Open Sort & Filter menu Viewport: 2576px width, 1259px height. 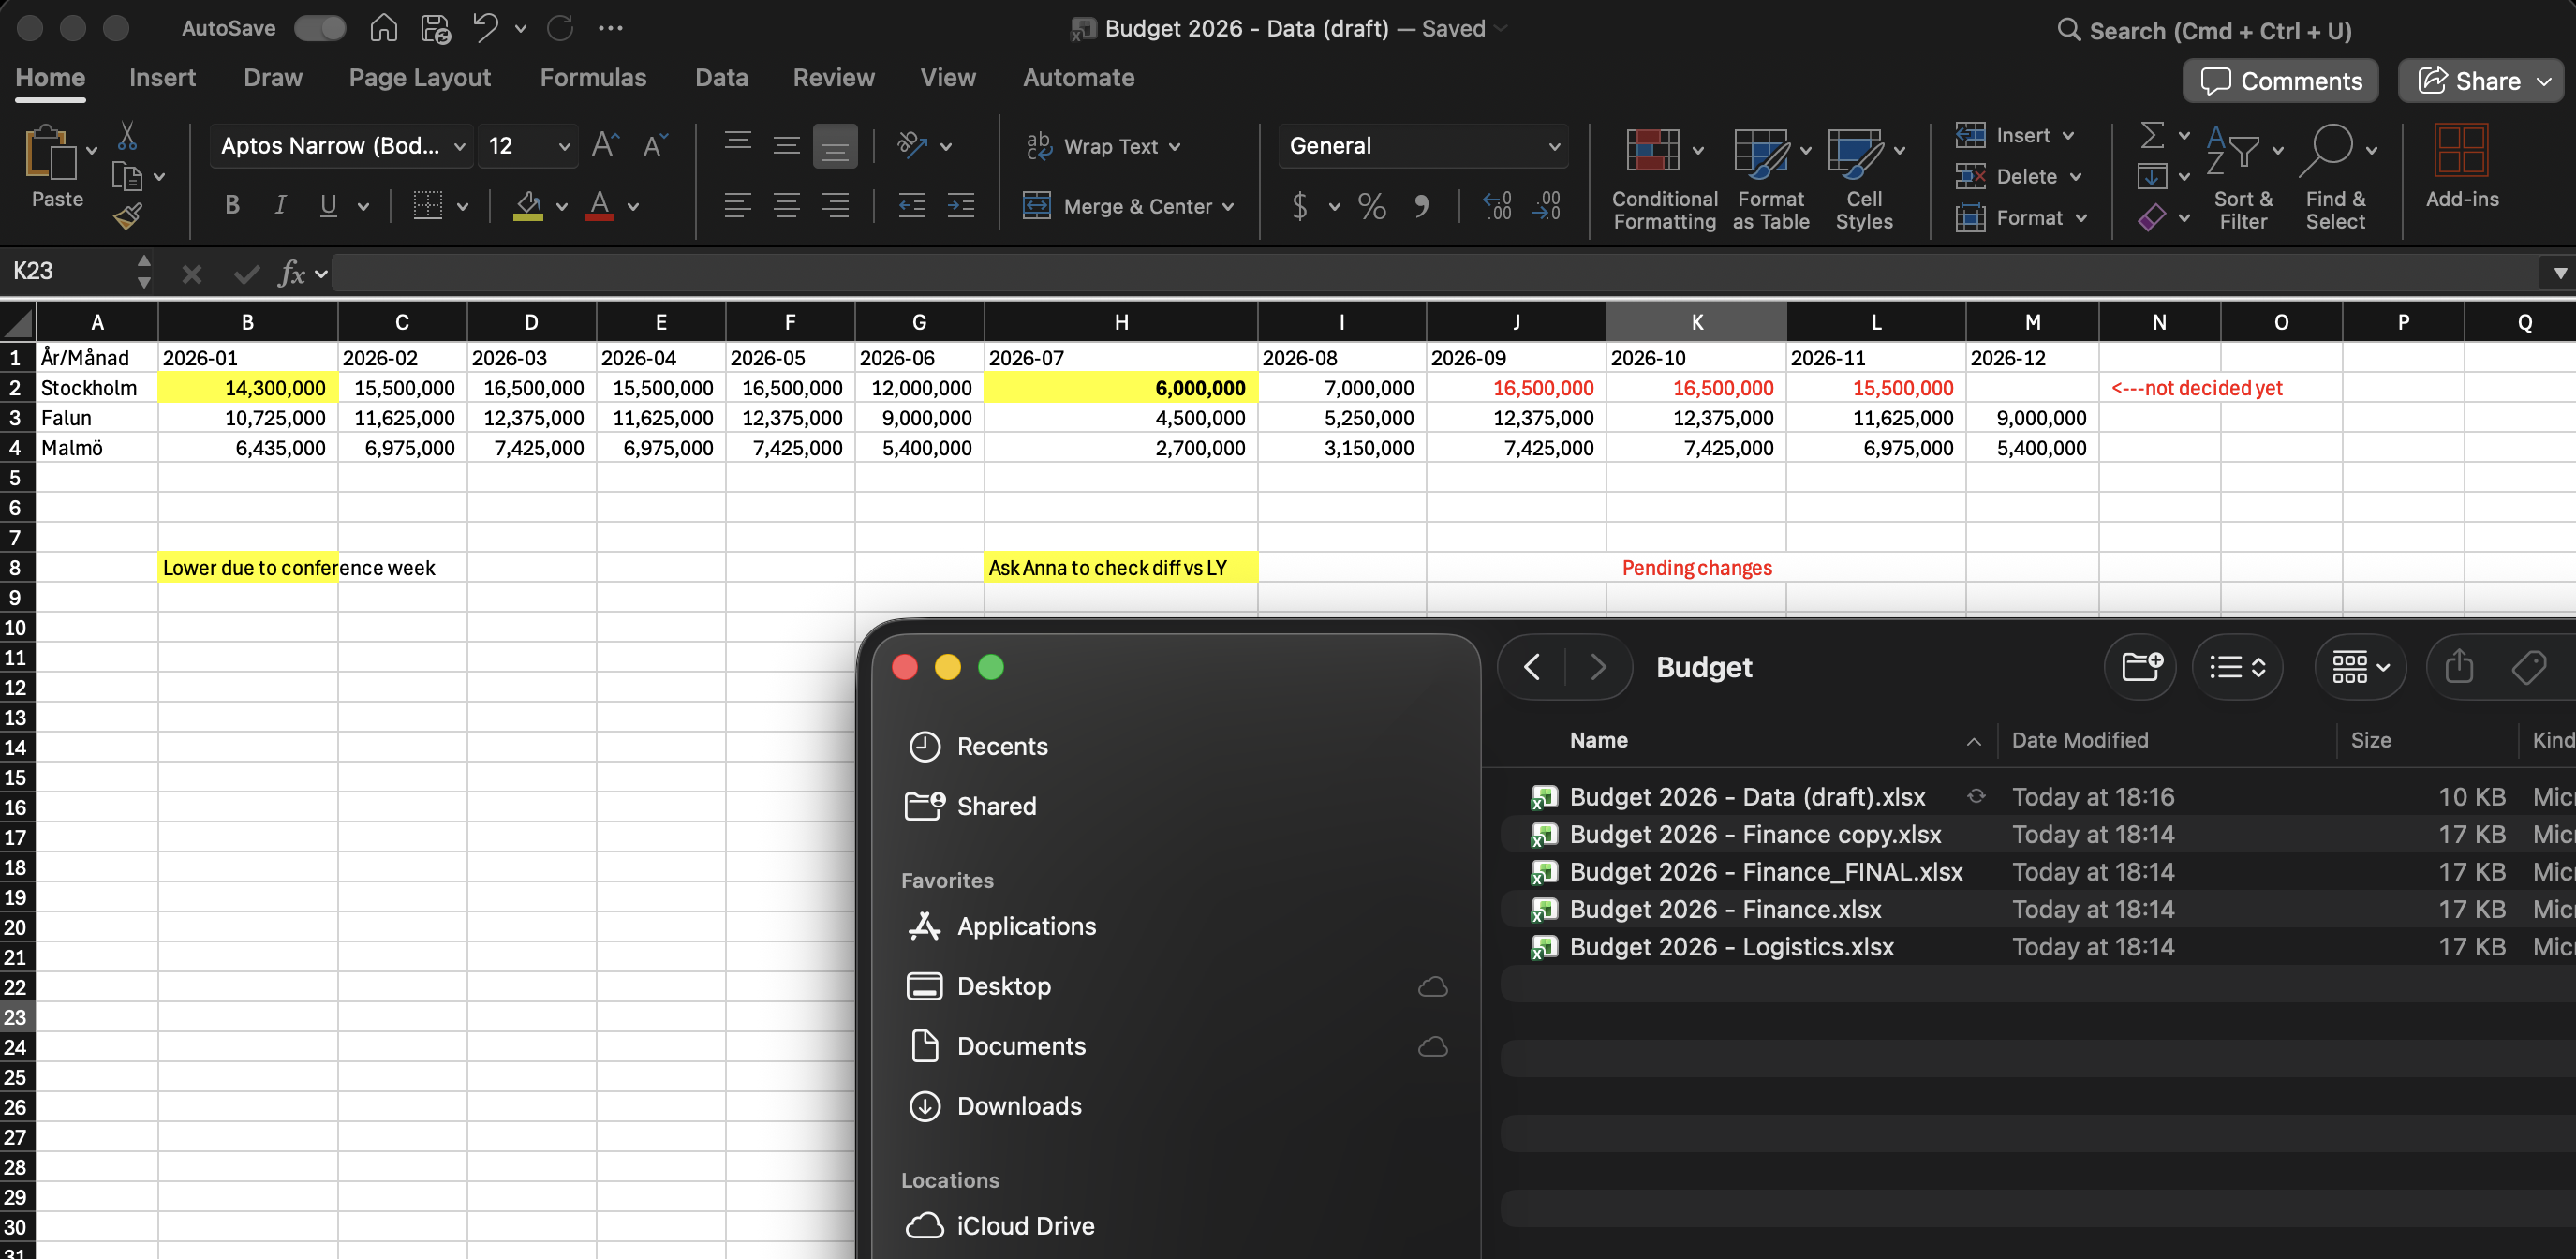click(x=2244, y=180)
